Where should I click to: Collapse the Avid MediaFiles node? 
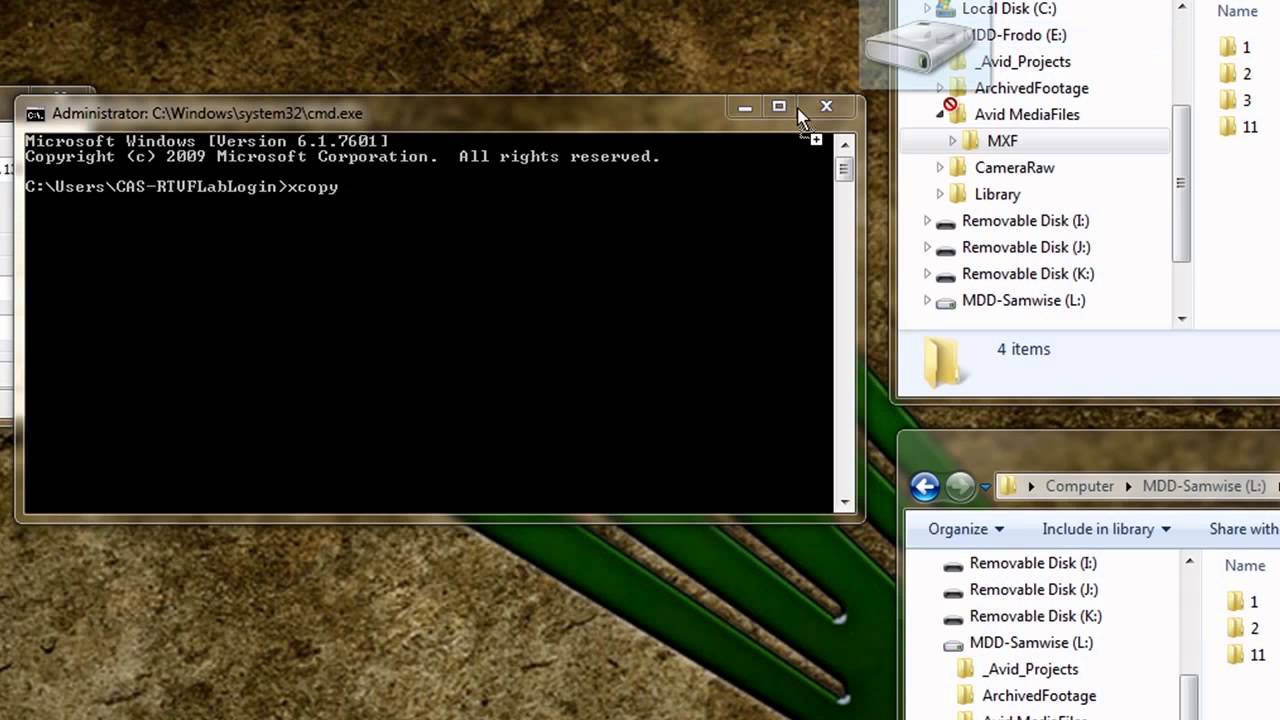pyautogui.click(x=940, y=115)
